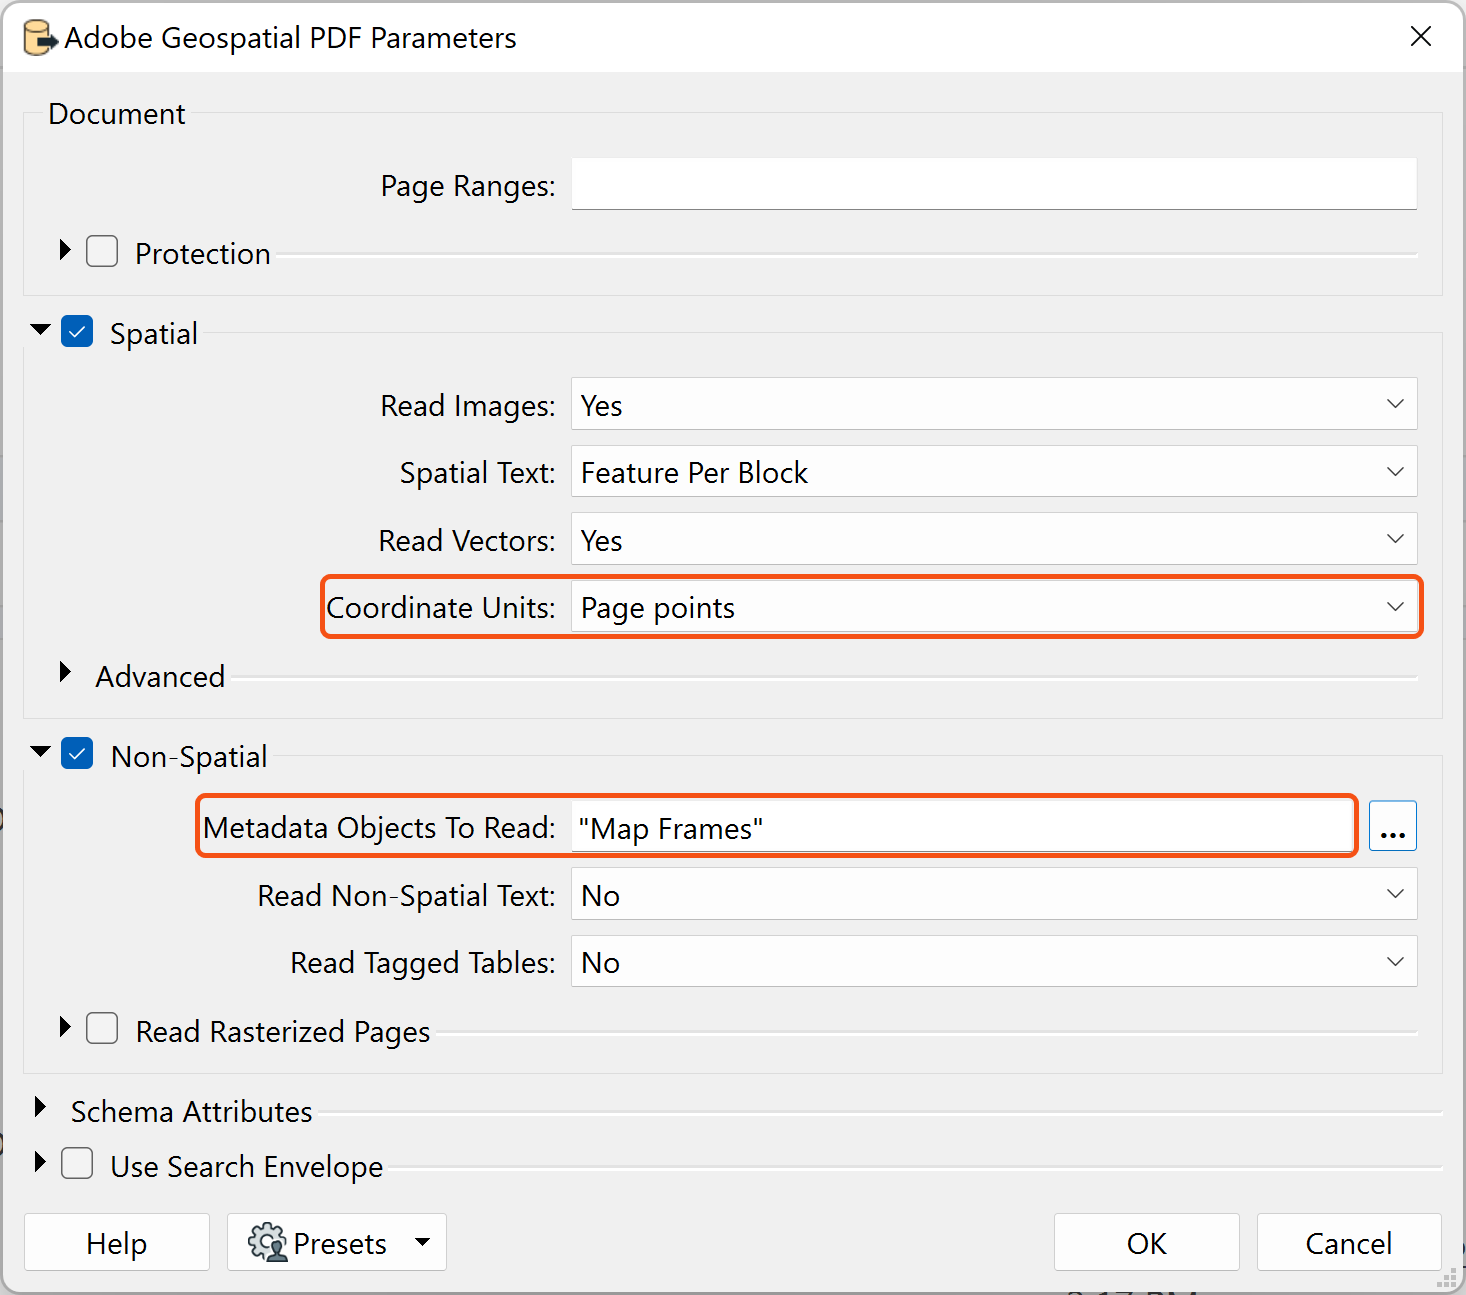Click the Metadata Objects To Read field

961,827
